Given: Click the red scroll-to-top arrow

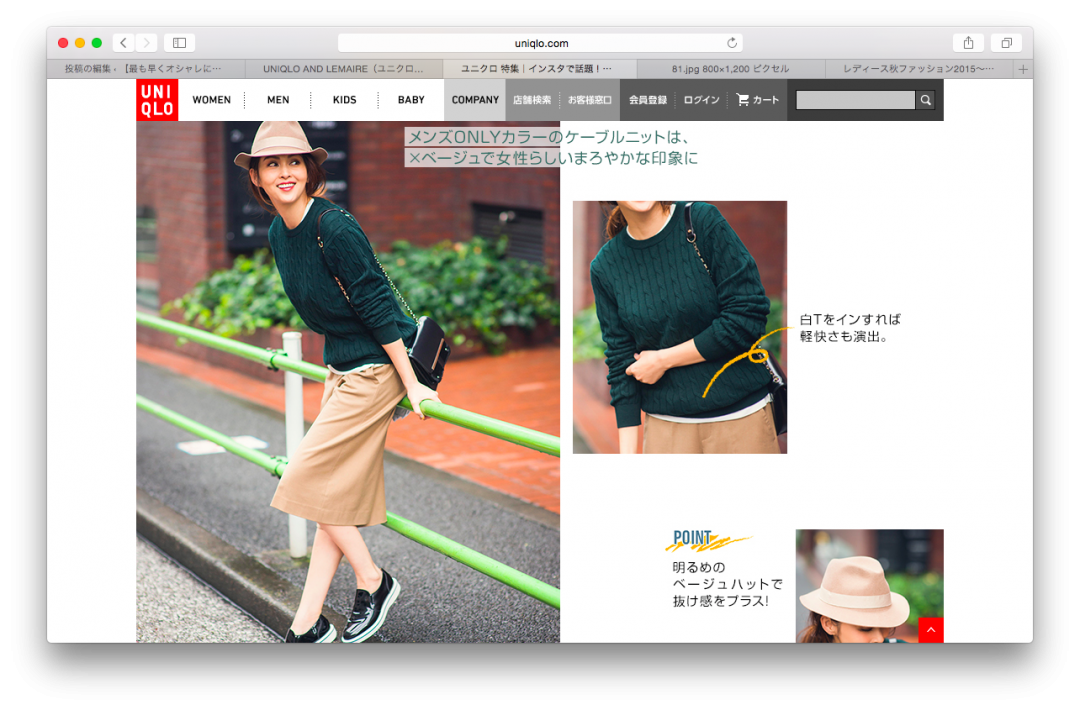Looking at the screenshot, I should point(930,630).
